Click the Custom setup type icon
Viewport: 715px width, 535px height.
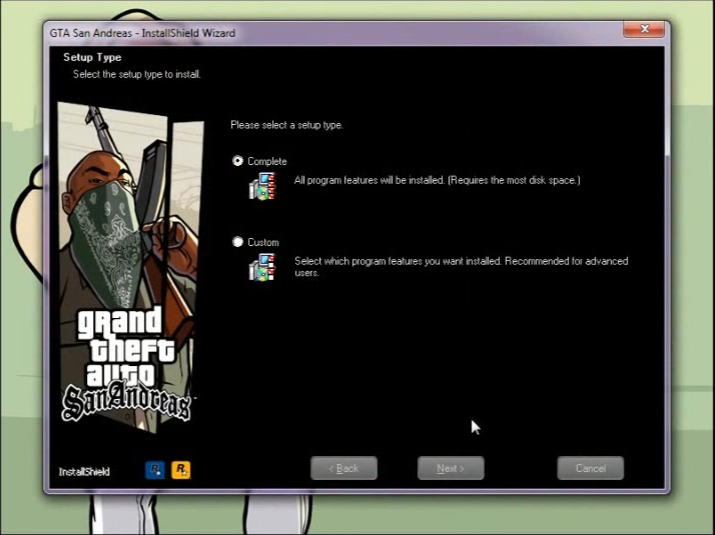261,267
